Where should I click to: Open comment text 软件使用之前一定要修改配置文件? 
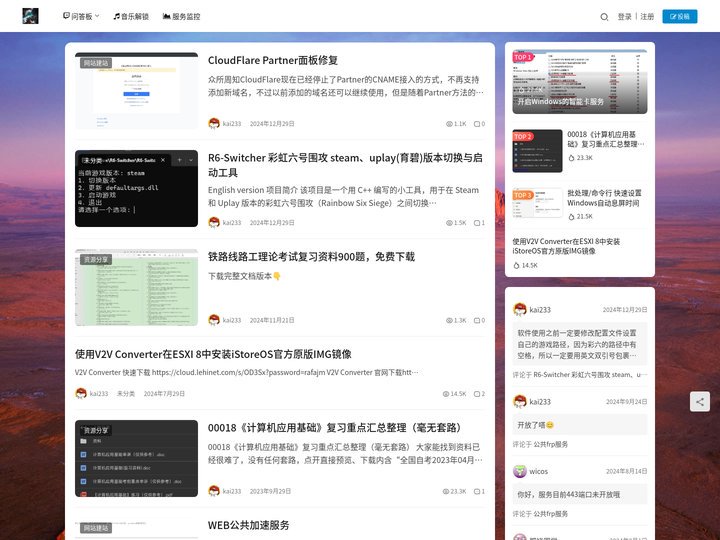point(579,344)
